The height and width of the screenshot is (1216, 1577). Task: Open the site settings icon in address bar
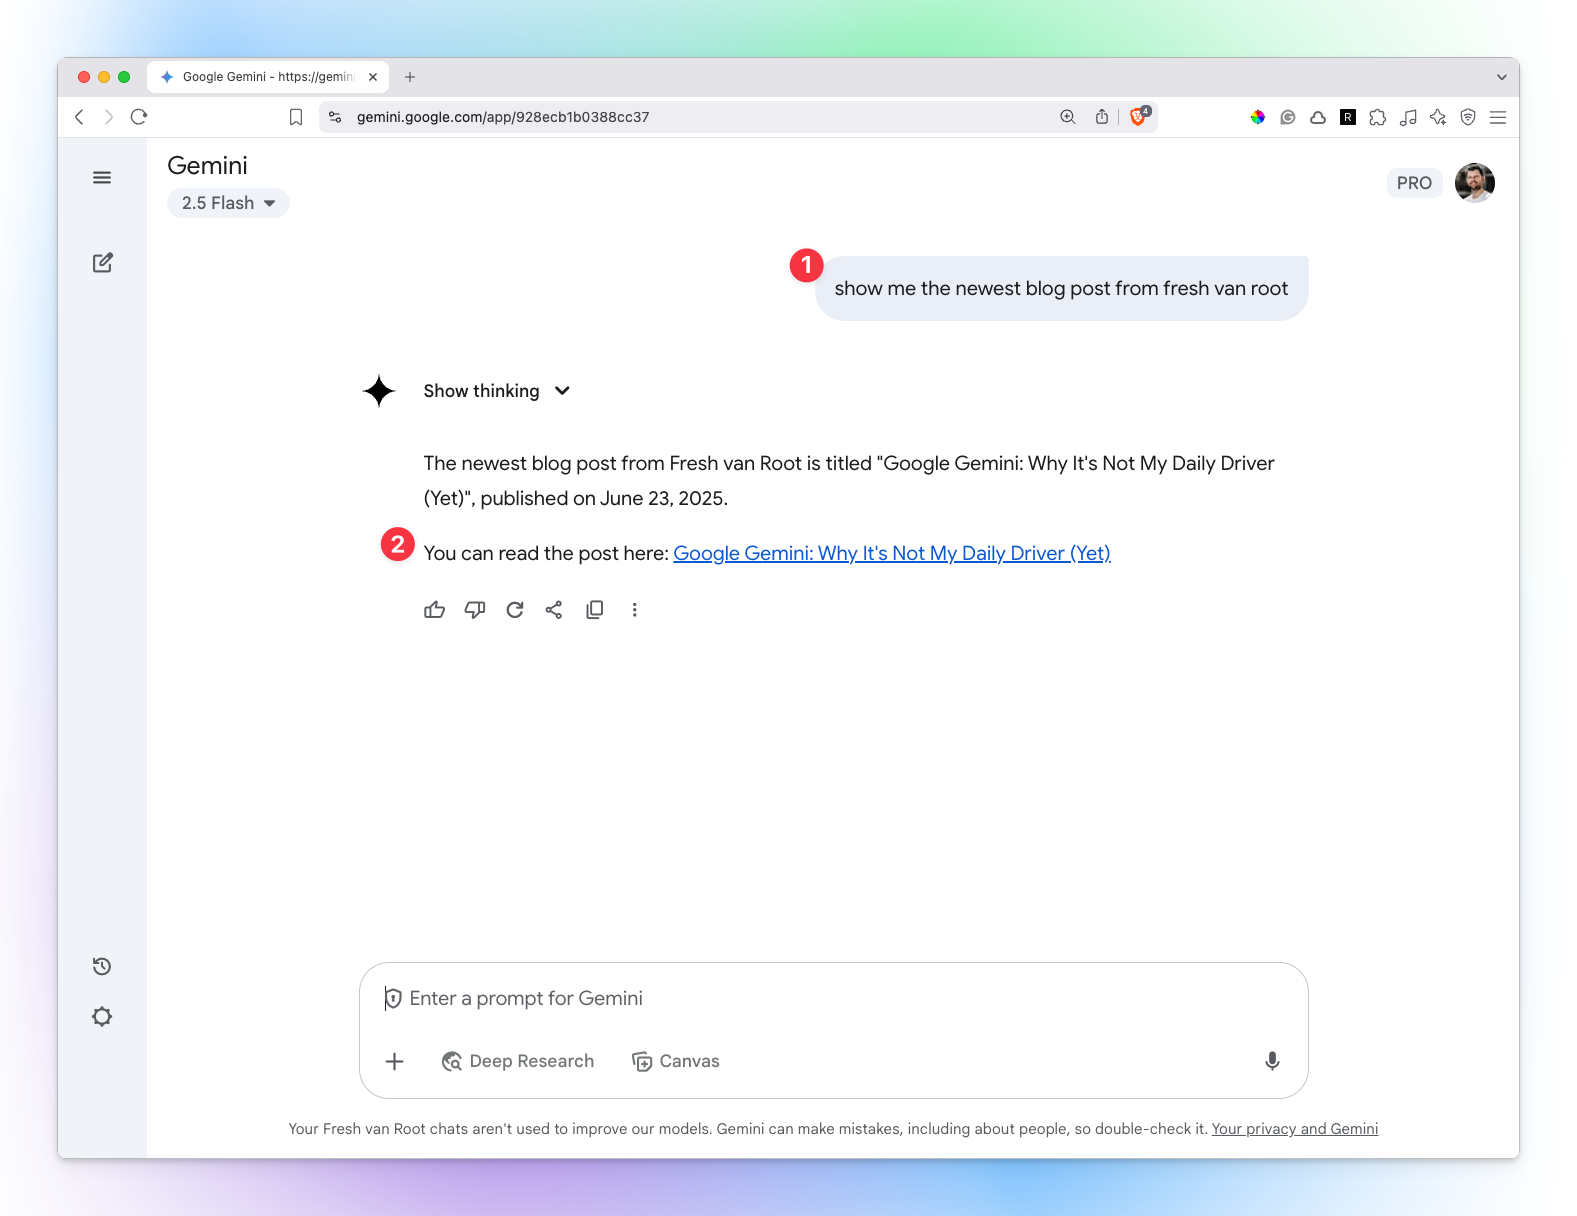click(335, 117)
